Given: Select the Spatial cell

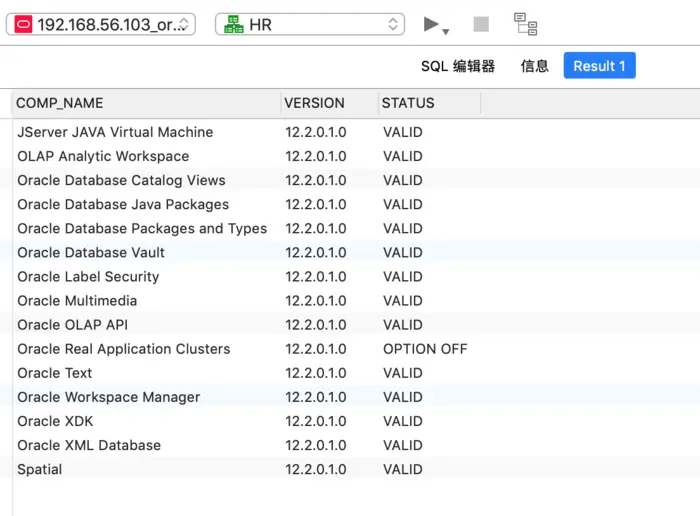Looking at the screenshot, I should (40, 470).
